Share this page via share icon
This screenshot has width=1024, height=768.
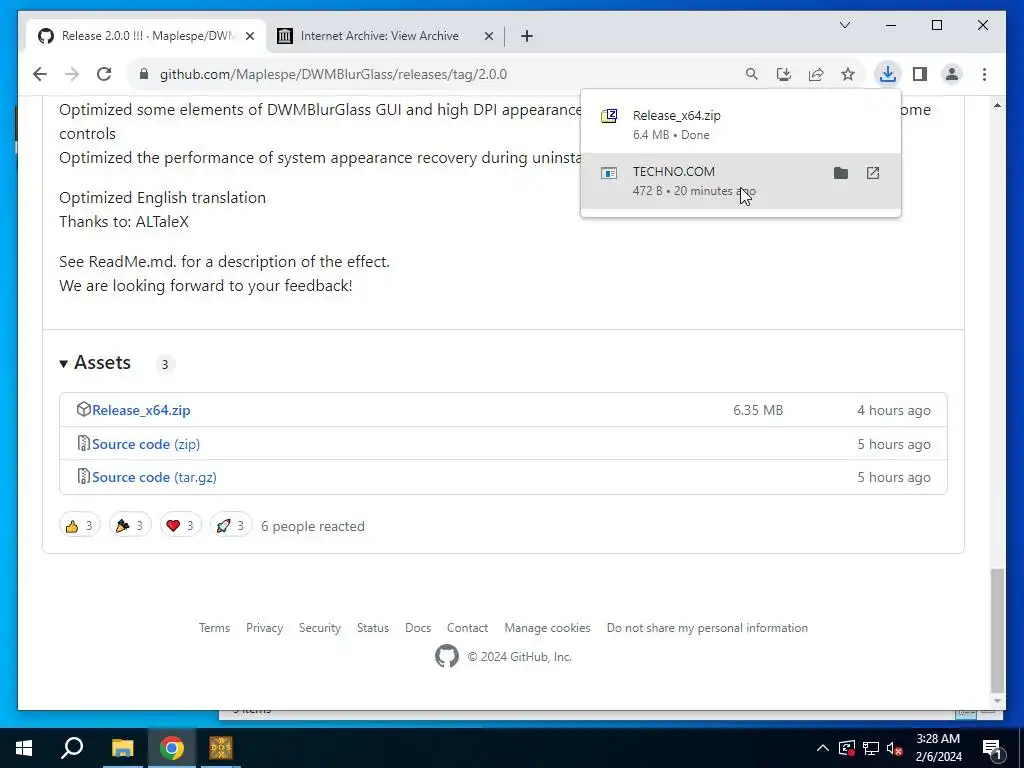(x=816, y=74)
